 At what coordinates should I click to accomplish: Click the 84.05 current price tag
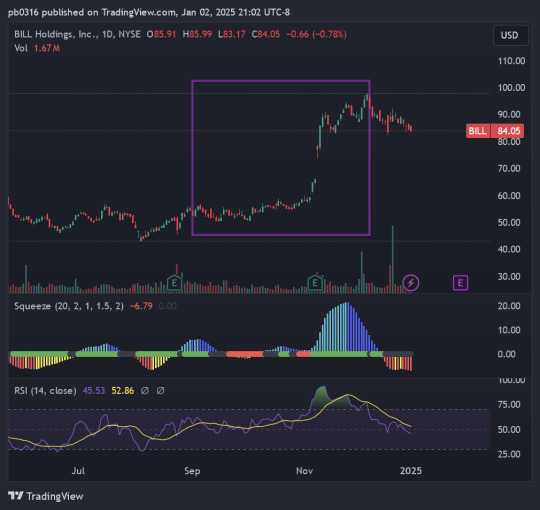coord(508,131)
